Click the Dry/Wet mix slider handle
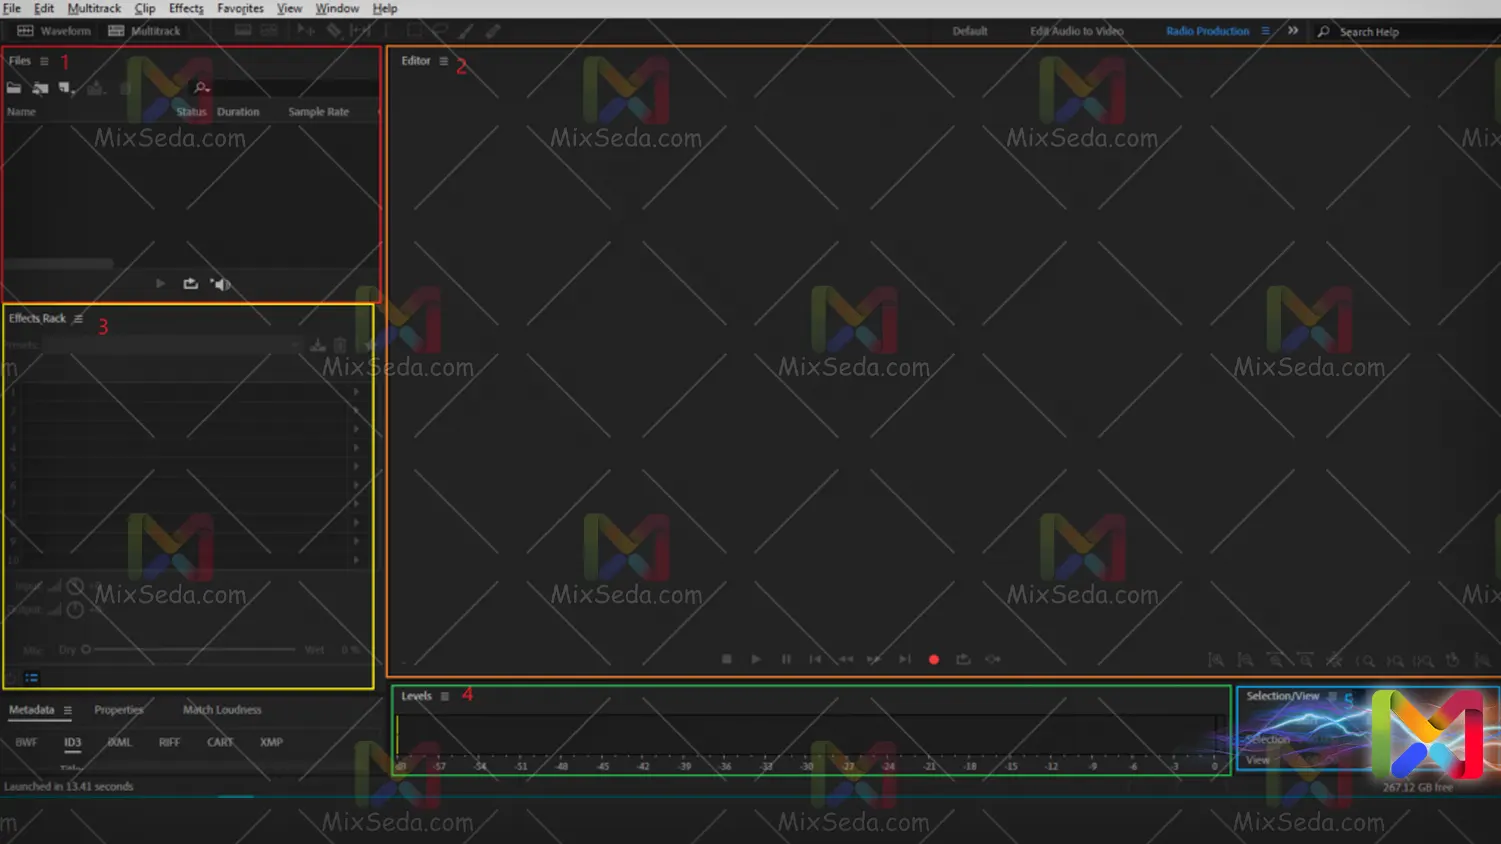1501x844 pixels. [86, 650]
